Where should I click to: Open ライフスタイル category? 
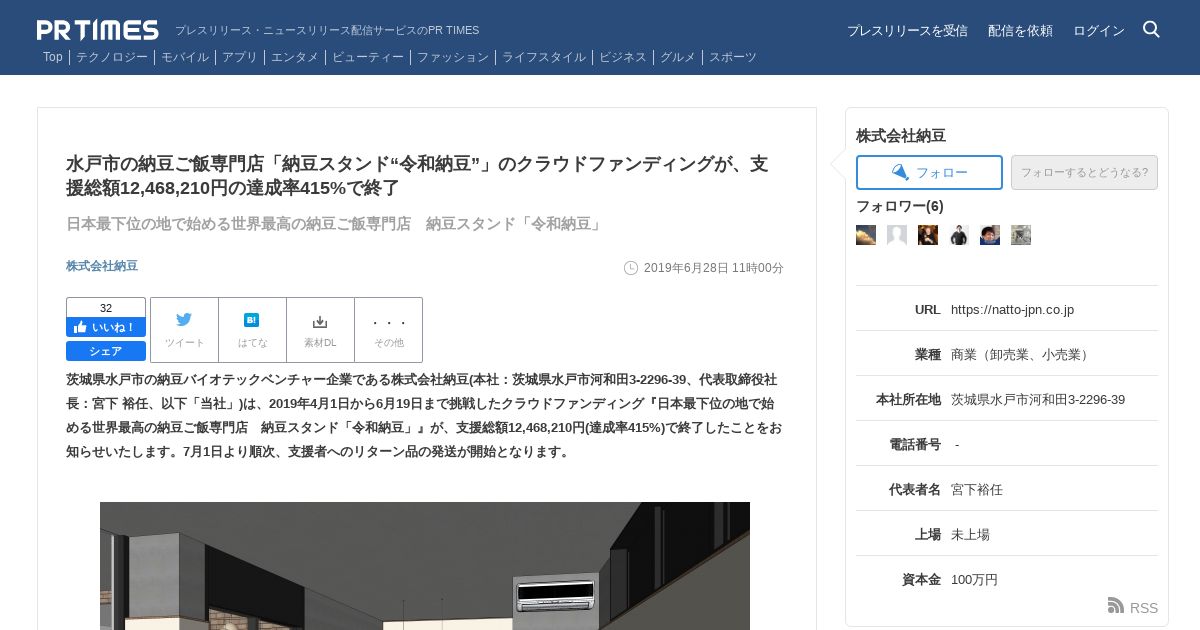[x=544, y=57]
